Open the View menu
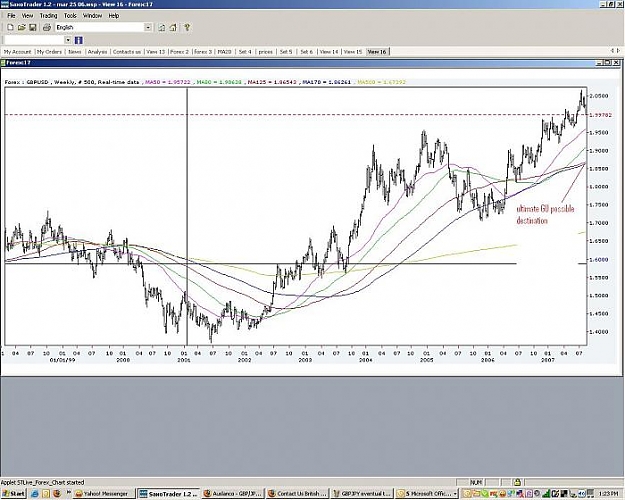This screenshot has height=500, width=625. 28,16
